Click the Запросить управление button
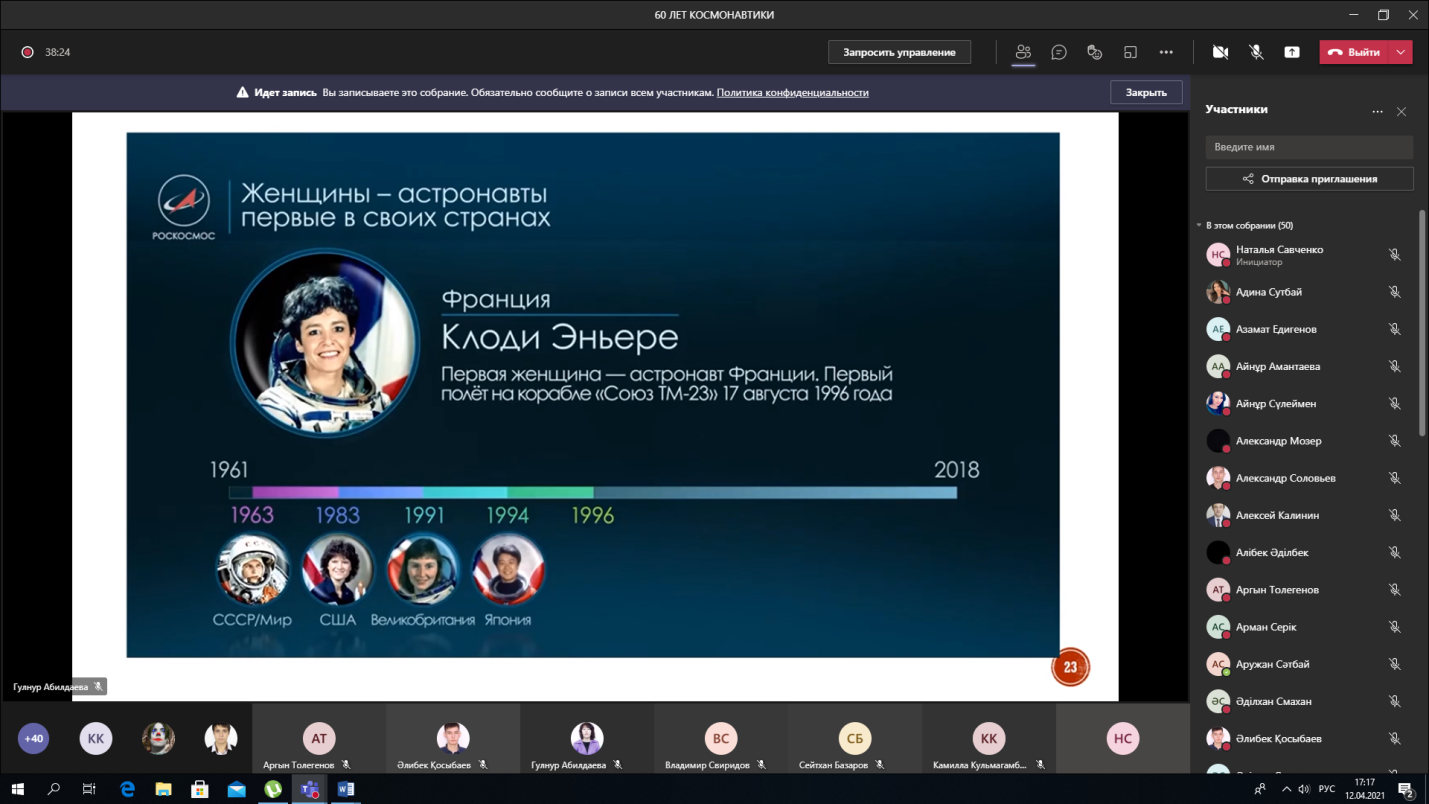This screenshot has width=1429, height=804. tap(899, 52)
